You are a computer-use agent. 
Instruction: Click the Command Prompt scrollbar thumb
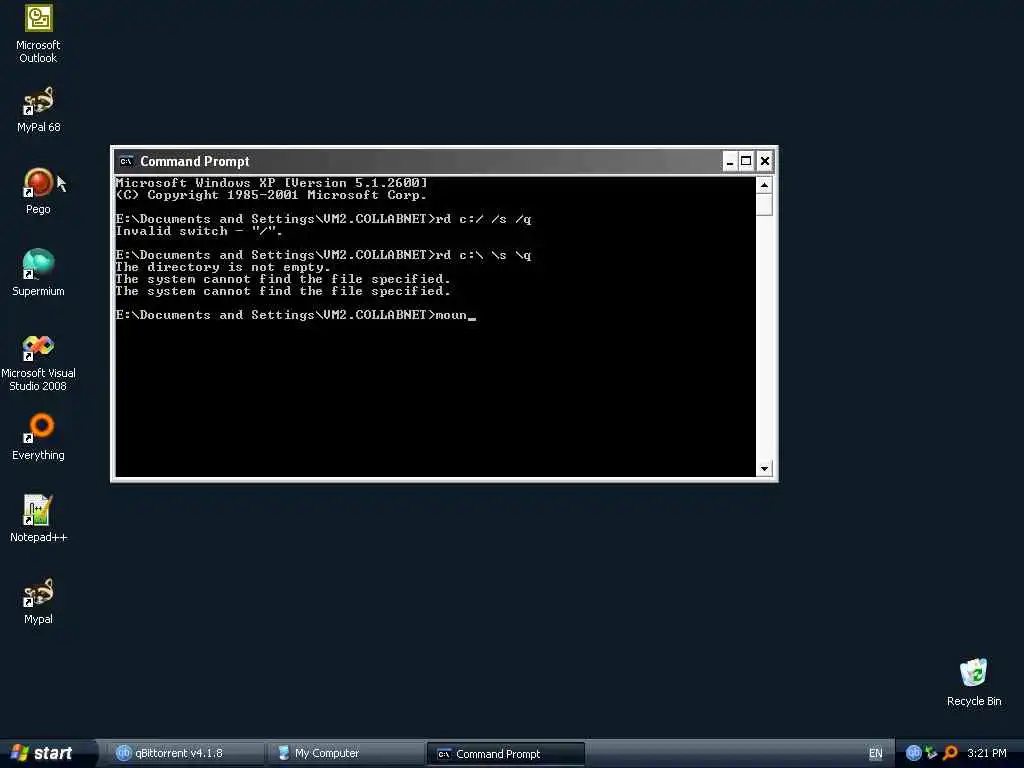pos(764,204)
